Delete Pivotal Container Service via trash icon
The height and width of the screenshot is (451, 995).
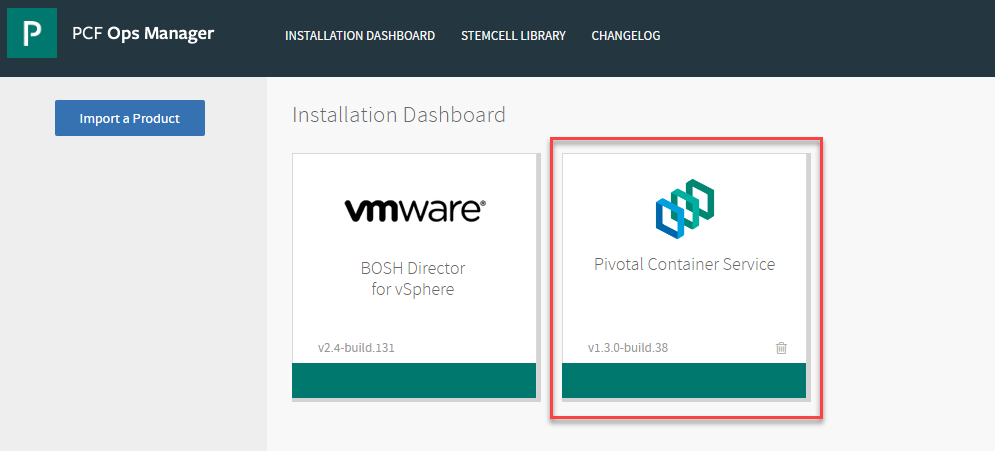pos(781,348)
